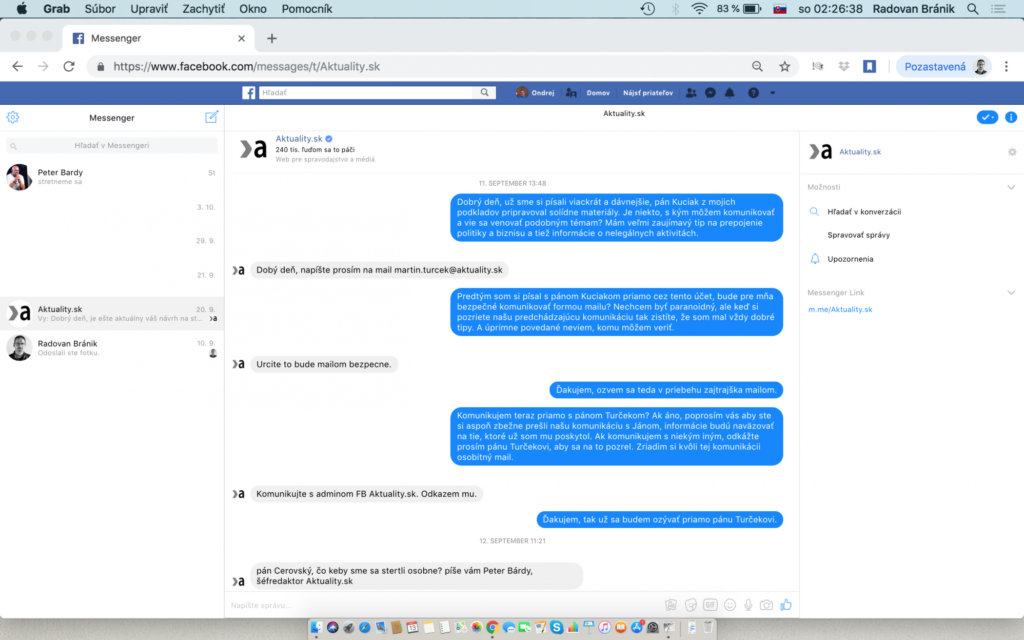The height and width of the screenshot is (640, 1024).
Task: Click the Wi-Fi status icon
Action: click(x=699, y=8)
